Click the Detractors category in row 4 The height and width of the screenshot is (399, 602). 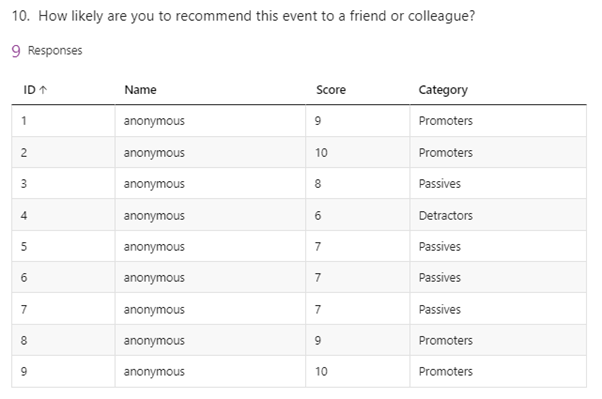click(x=445, y=215)
